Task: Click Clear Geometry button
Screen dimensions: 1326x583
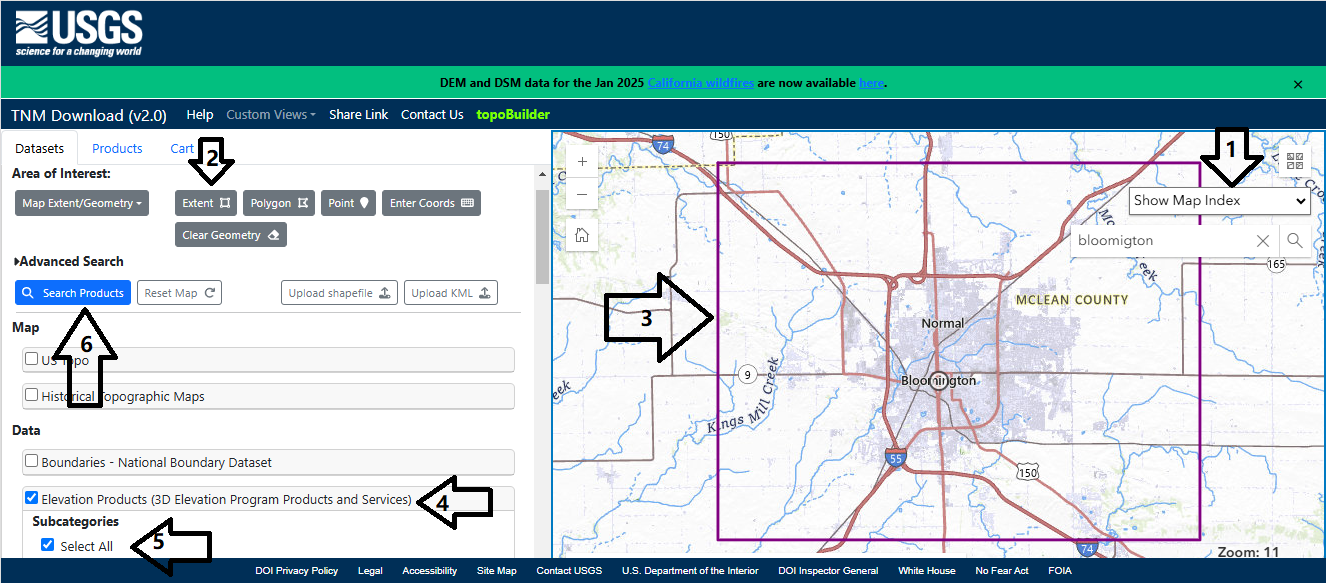Action: [231, 235]
